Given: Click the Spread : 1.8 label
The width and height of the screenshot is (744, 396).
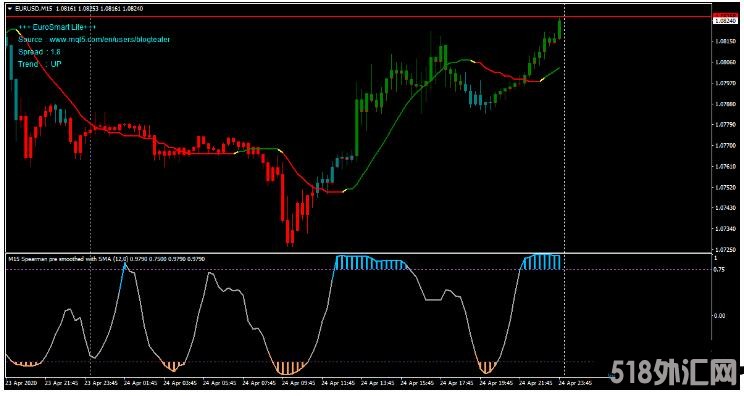Looking at the screenshot, I should point(39,52).
